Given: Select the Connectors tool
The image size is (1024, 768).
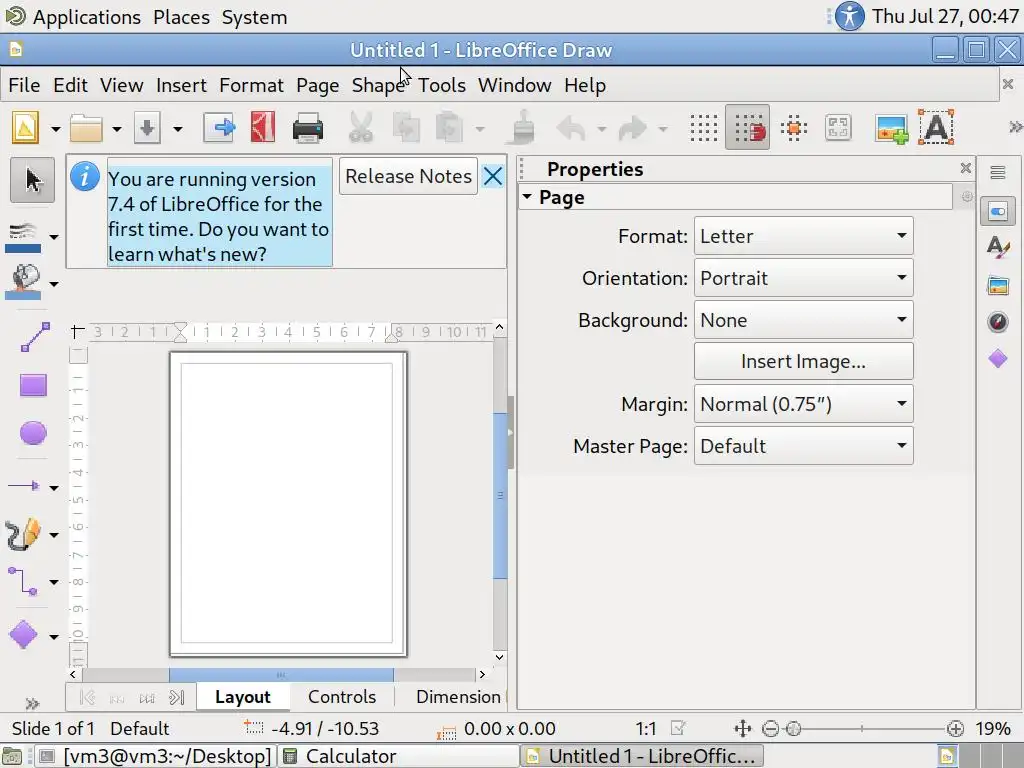Looking at the screenshot, I should (24, 581).
